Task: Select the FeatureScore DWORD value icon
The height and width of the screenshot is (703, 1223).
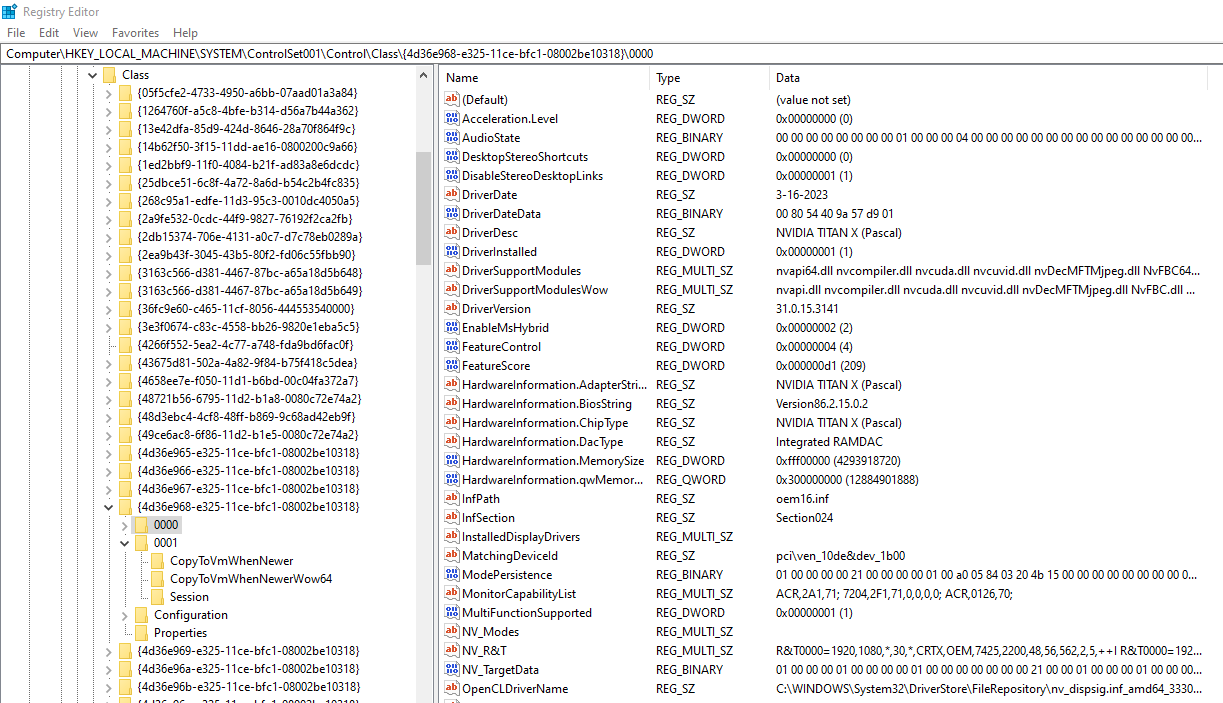Action: (451, 365)
